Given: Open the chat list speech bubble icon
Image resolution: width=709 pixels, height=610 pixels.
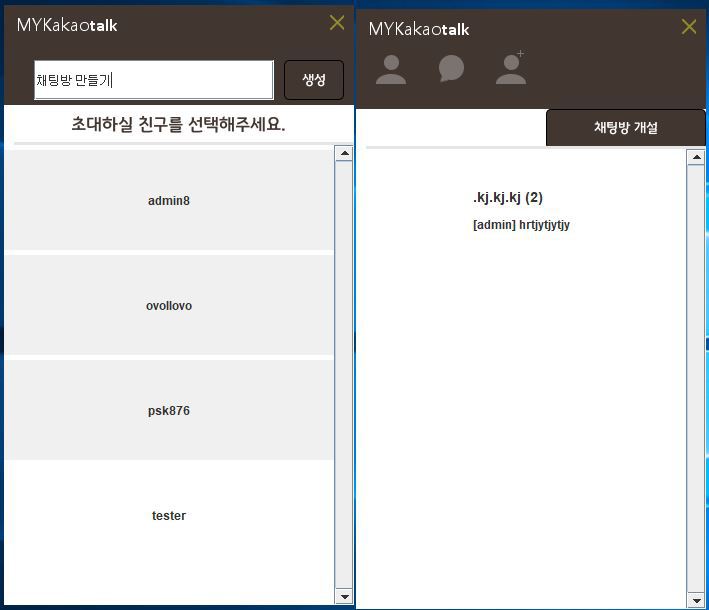Looking at the screenshot, I should coord(451,69).
